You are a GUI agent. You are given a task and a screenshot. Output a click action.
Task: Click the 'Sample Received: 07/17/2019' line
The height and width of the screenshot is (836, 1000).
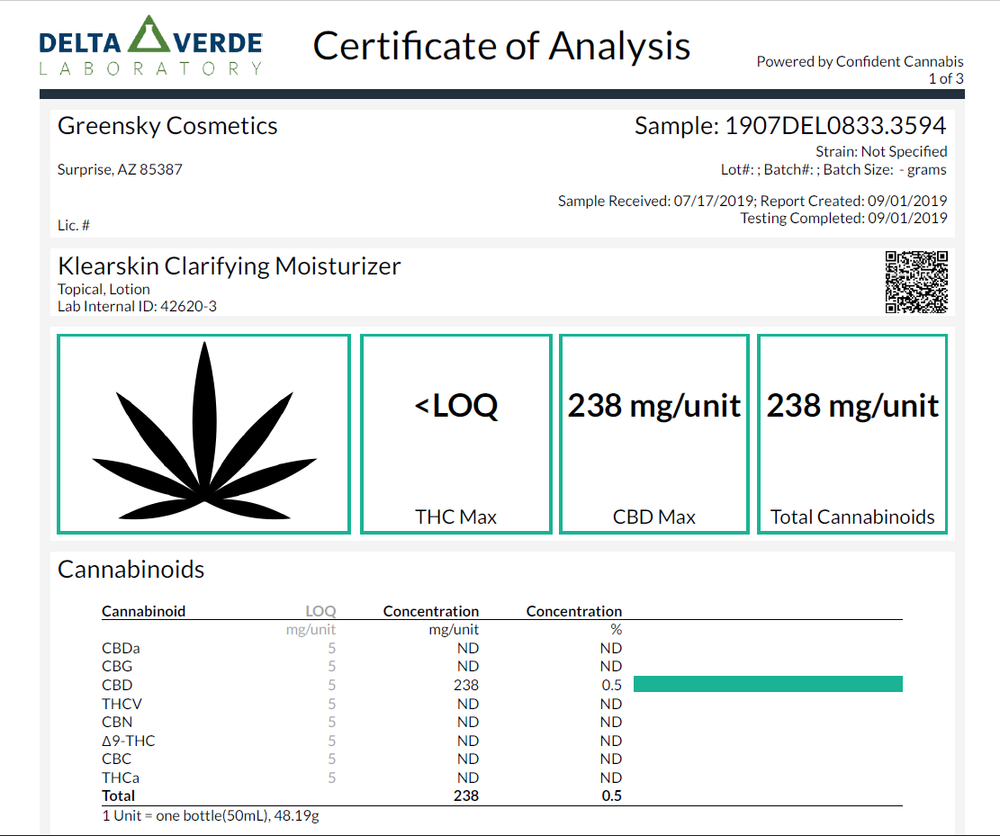(x=753, y=201)
